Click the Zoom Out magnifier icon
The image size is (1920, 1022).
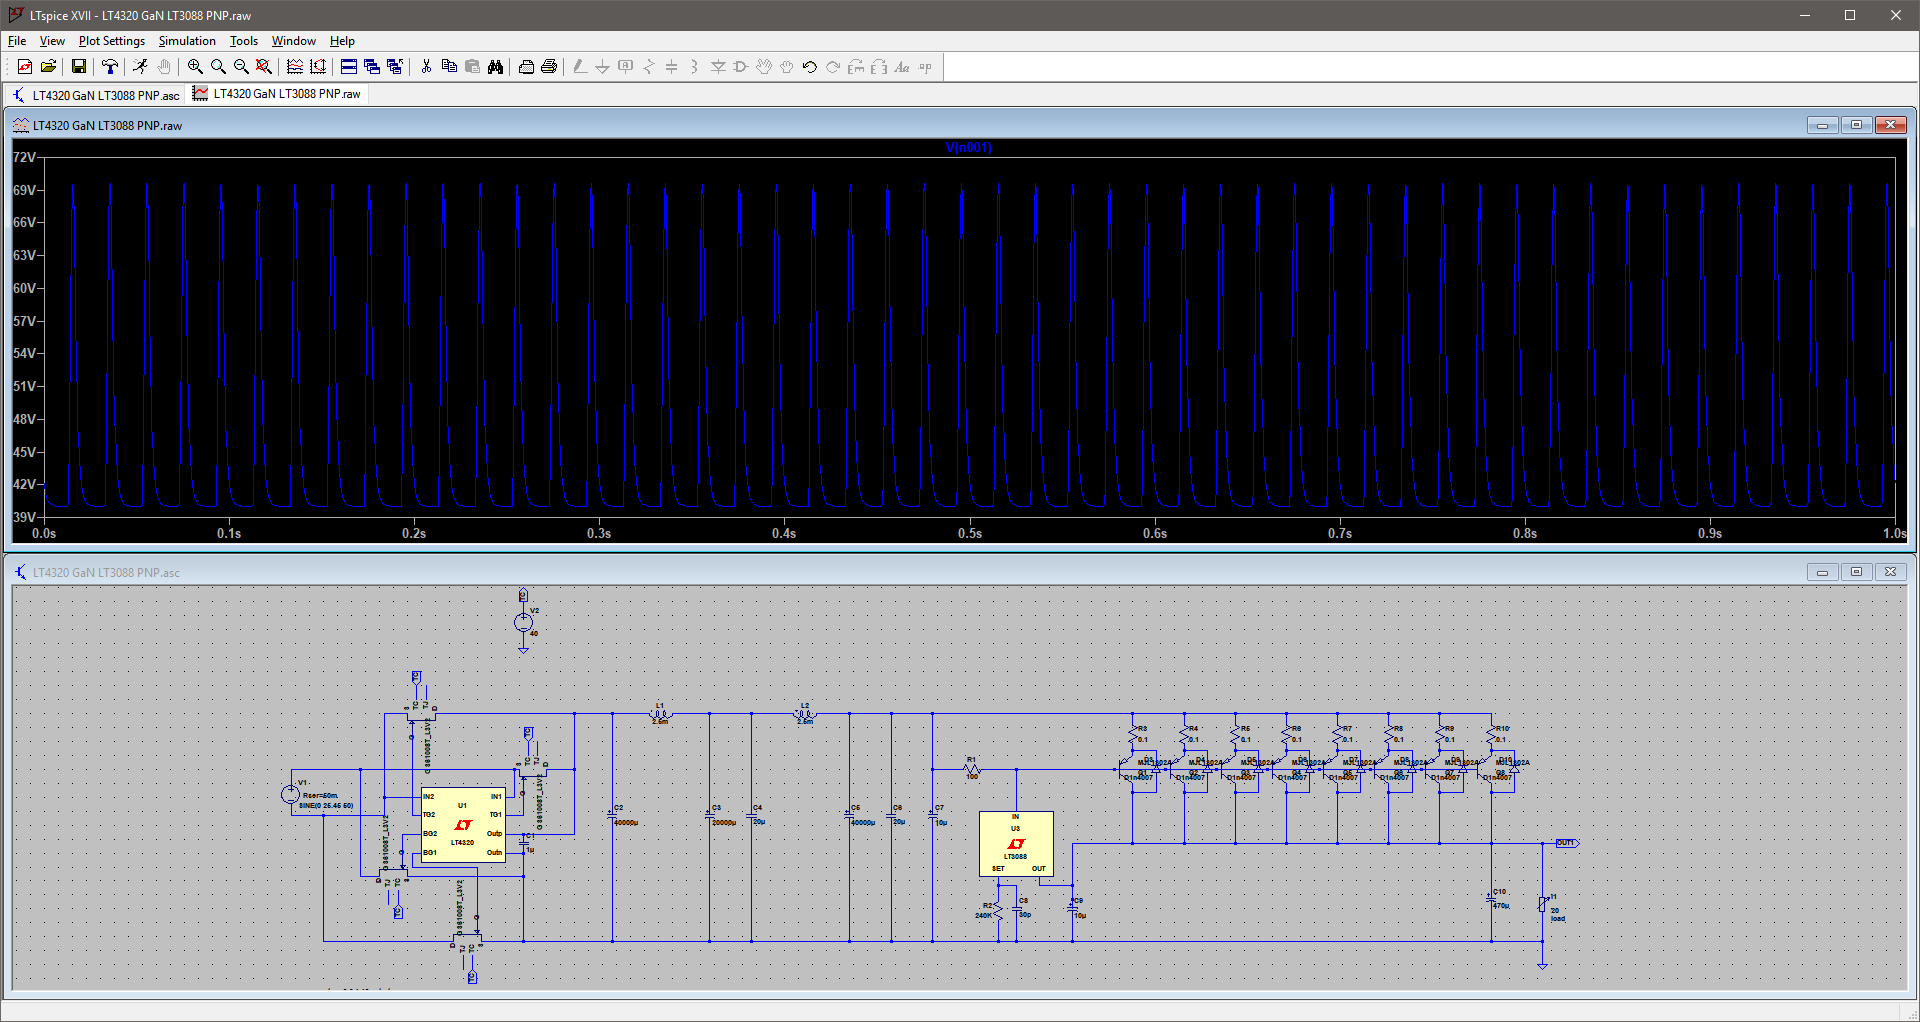pos(241,67)
